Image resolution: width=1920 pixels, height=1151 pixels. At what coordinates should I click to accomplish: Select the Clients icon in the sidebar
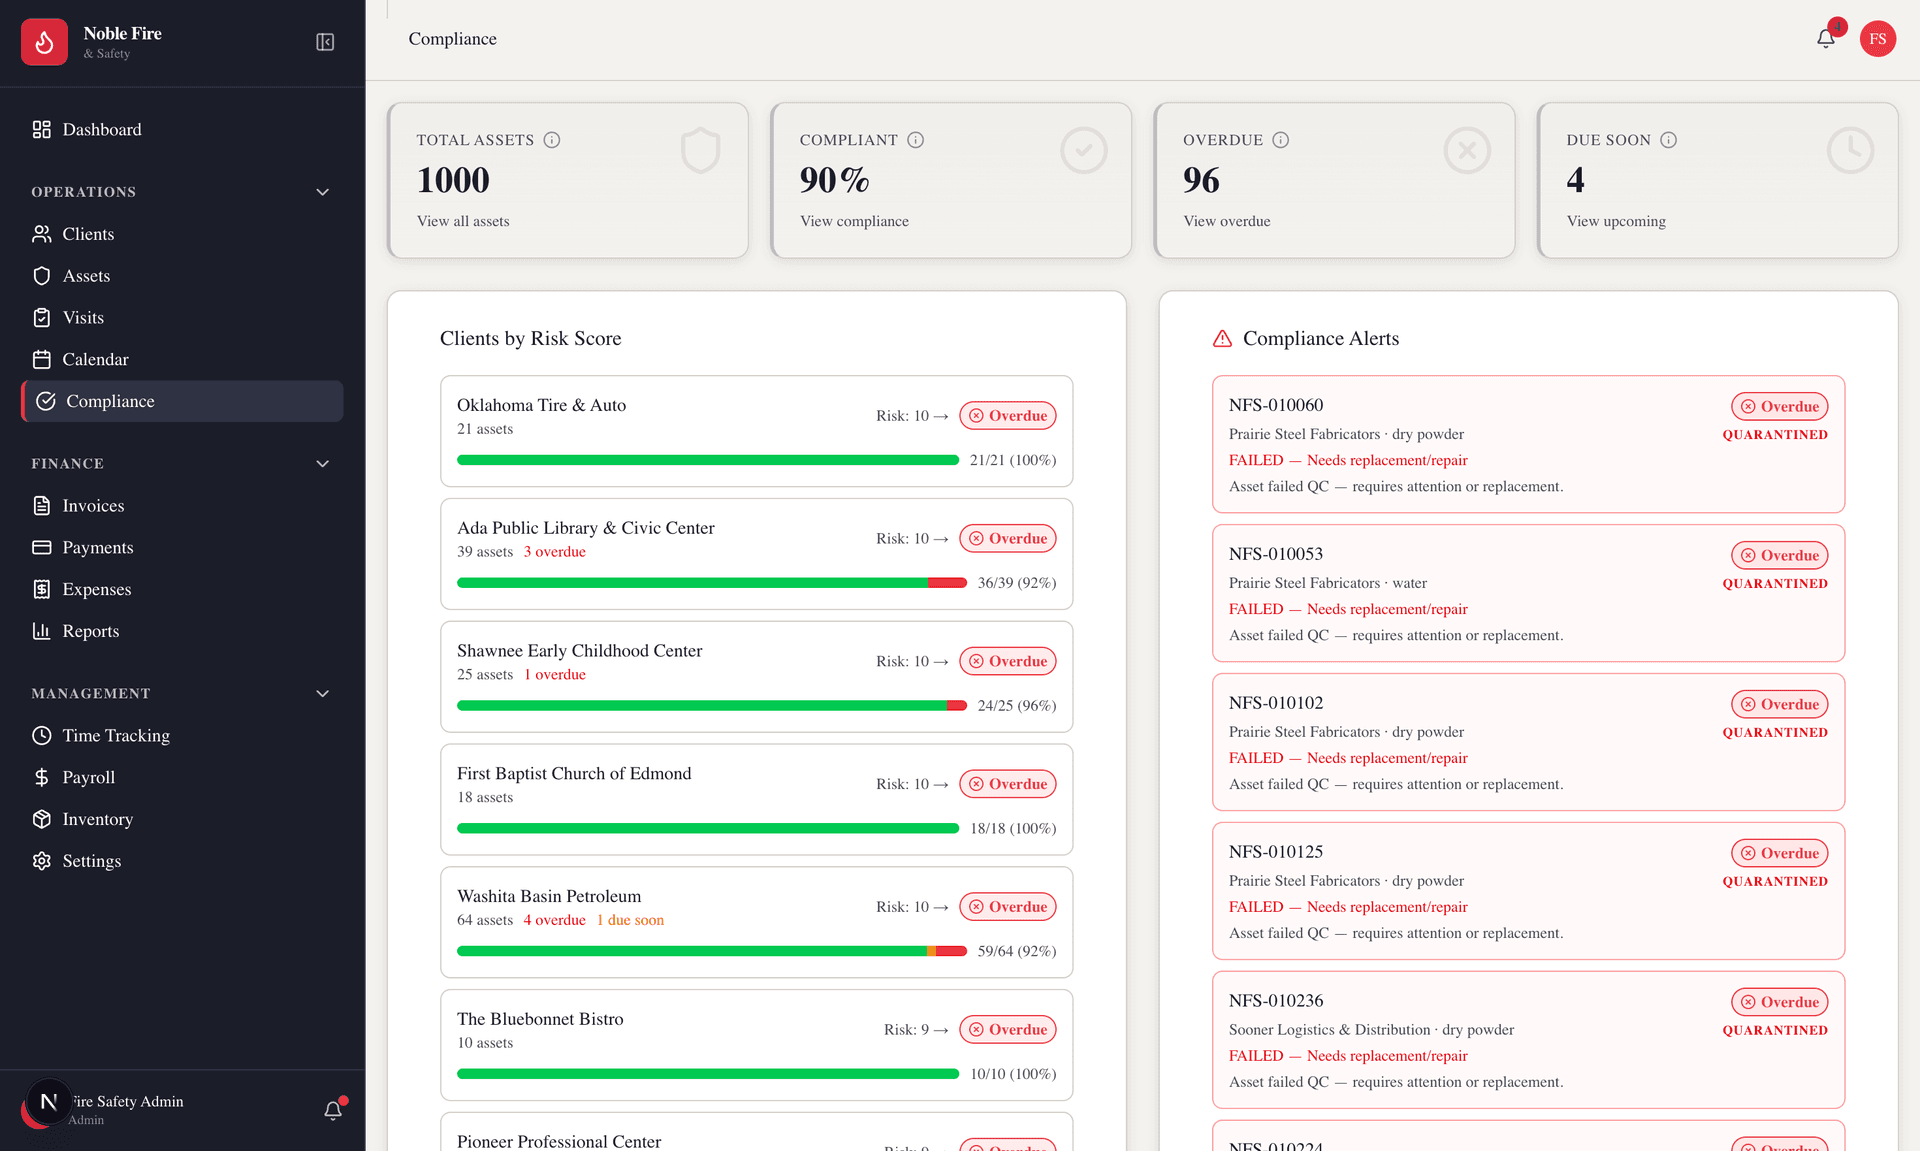coord(42,233)
